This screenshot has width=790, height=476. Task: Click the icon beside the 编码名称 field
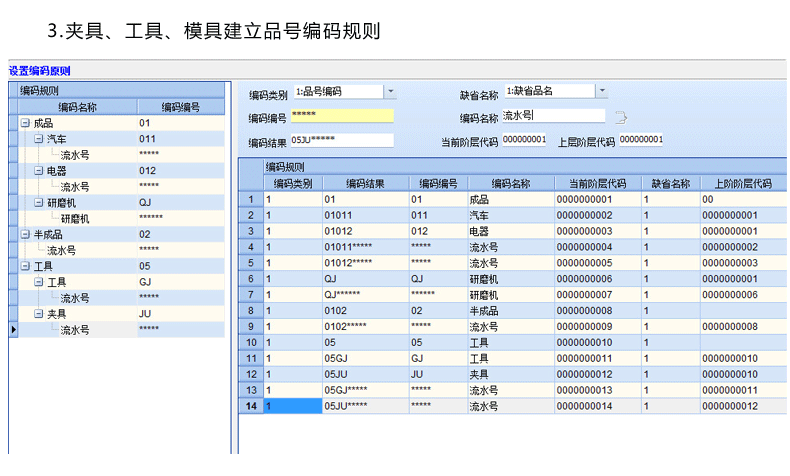point(620,117)
